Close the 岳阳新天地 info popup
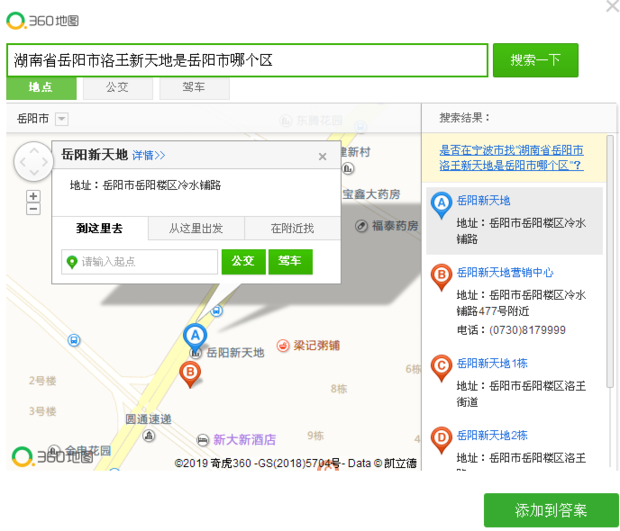This screenshot has height=531, width=620. pyautogui.click(x=322, y=157)
